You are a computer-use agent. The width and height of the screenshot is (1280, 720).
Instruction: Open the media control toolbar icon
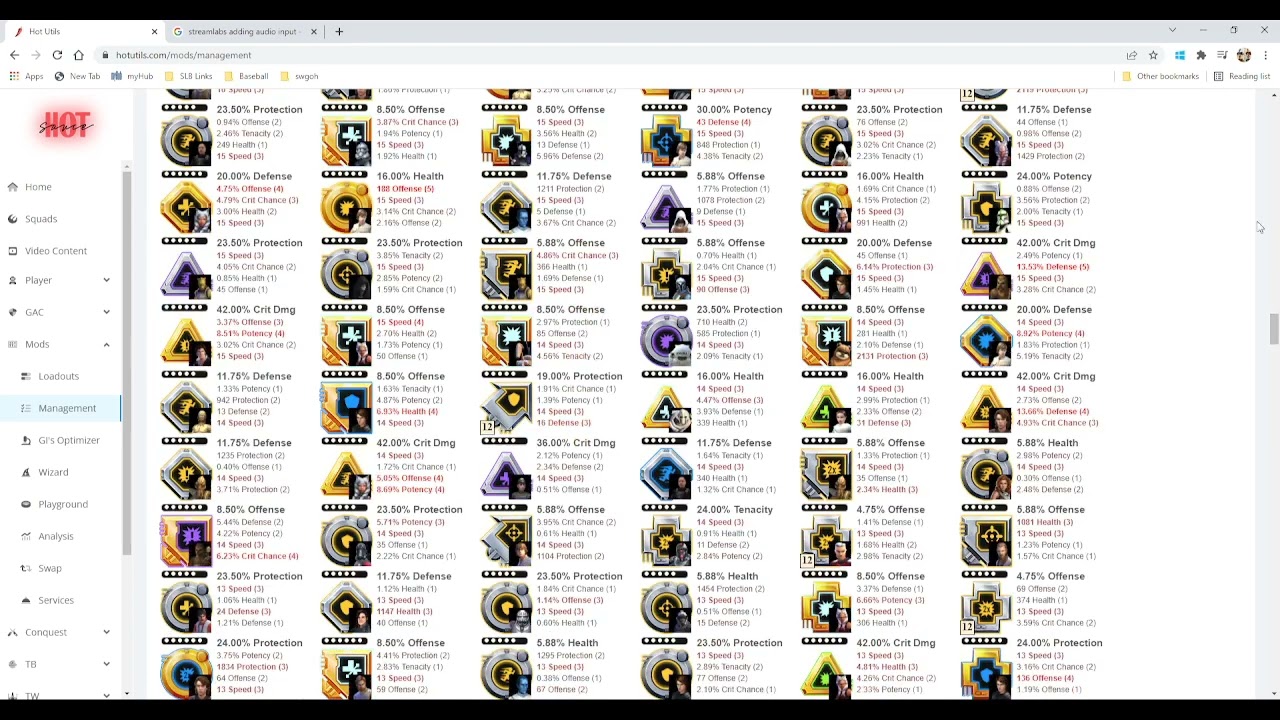1222,55
